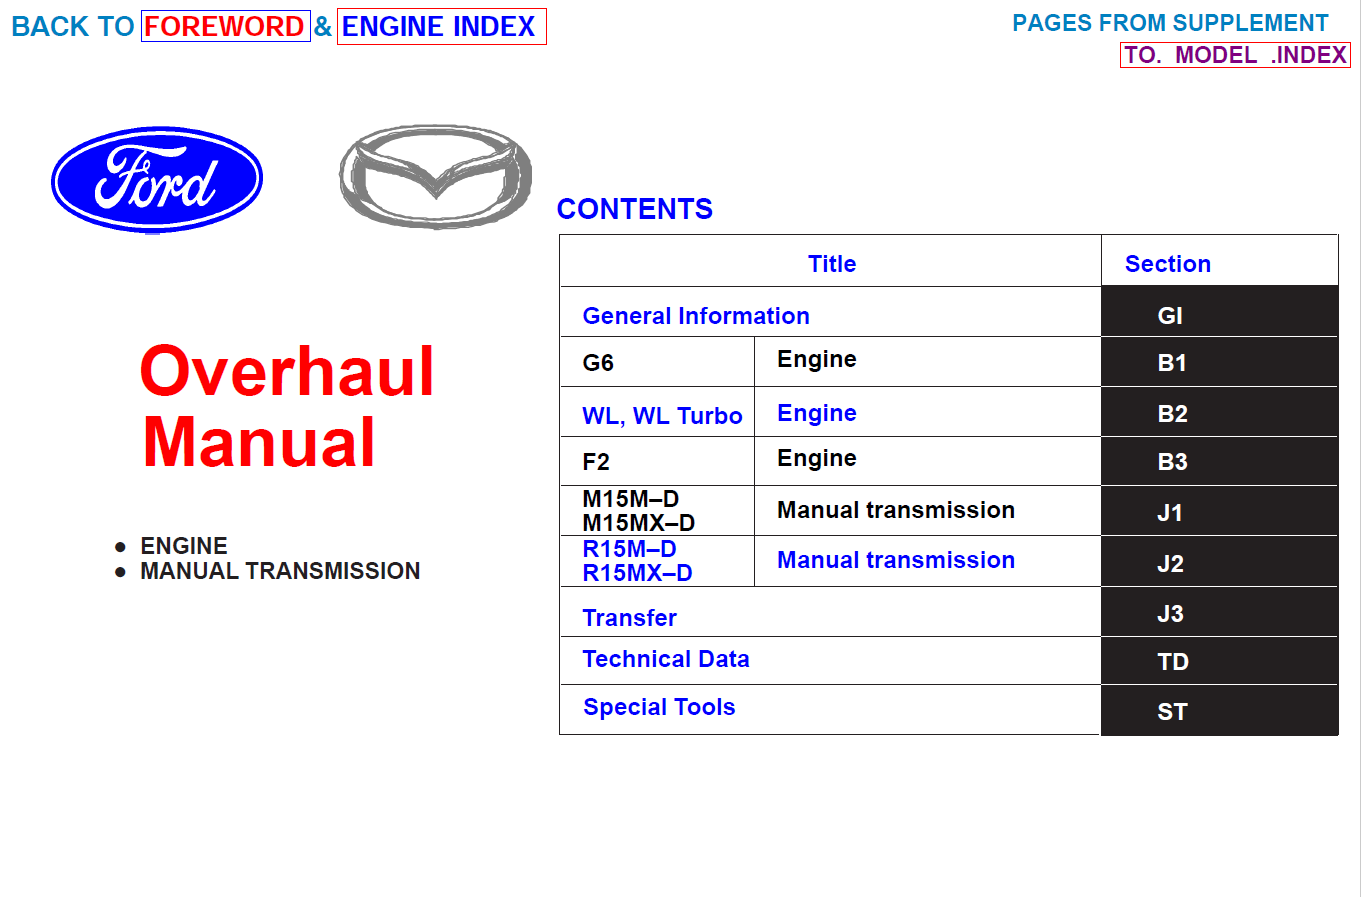
Task: Click the BACK TO text
Action: 73,27
